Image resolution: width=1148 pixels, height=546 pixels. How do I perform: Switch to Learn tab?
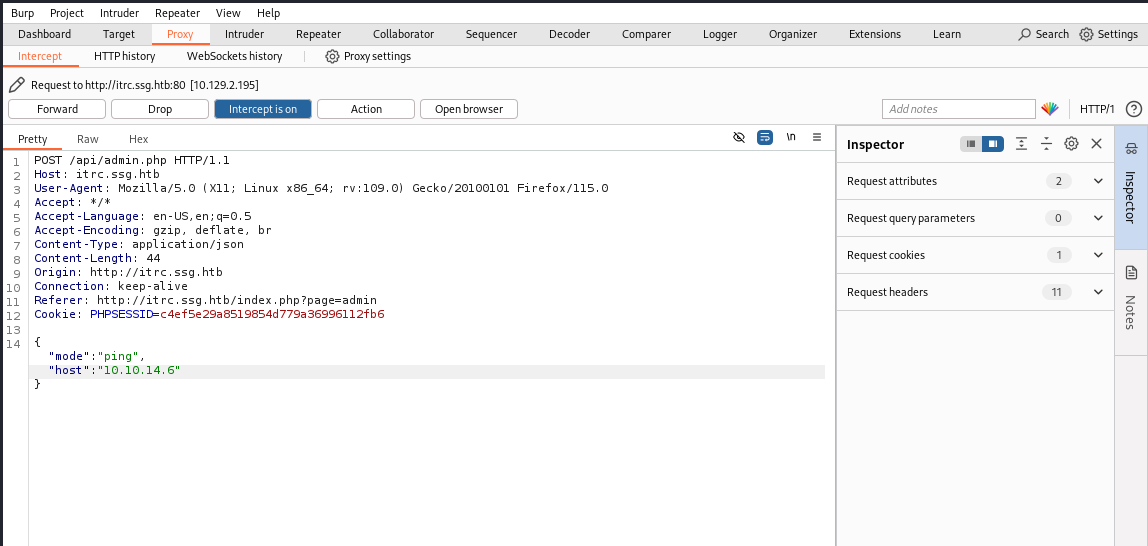pyautogui.click(x=947, y=34)
